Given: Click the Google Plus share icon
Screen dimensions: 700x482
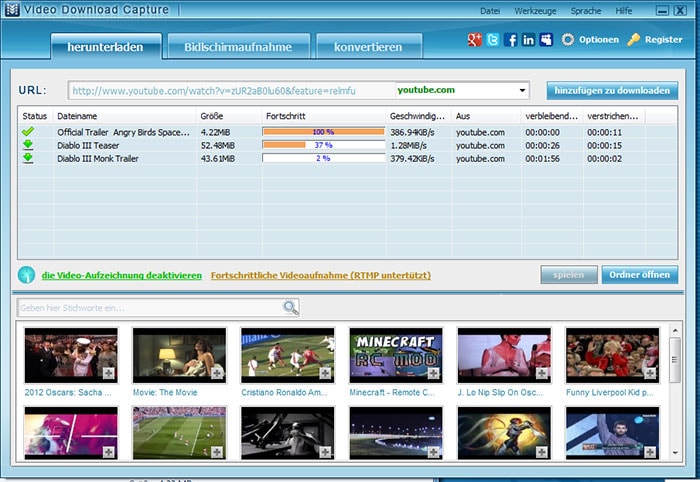Looking at the screenshot, I should [474, 40].
